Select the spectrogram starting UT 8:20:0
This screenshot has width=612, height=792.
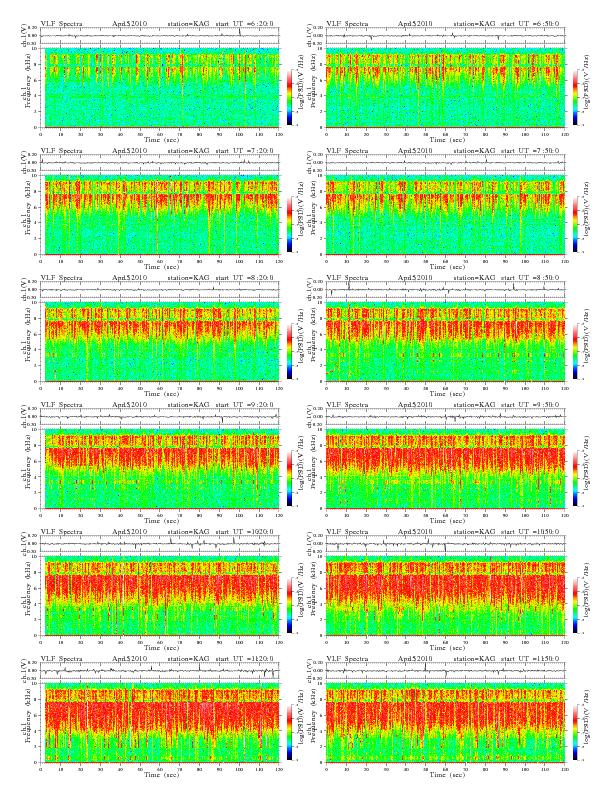[160, 341]
